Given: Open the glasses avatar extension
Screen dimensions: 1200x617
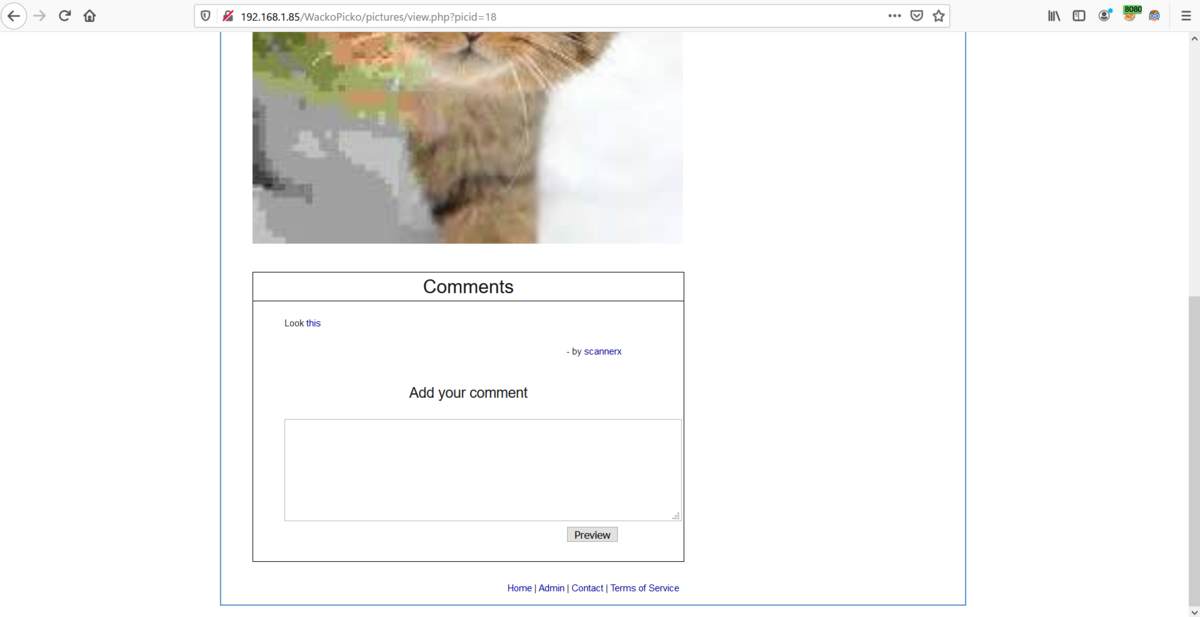Looking at the screenshot, I should click(1155, 16).
